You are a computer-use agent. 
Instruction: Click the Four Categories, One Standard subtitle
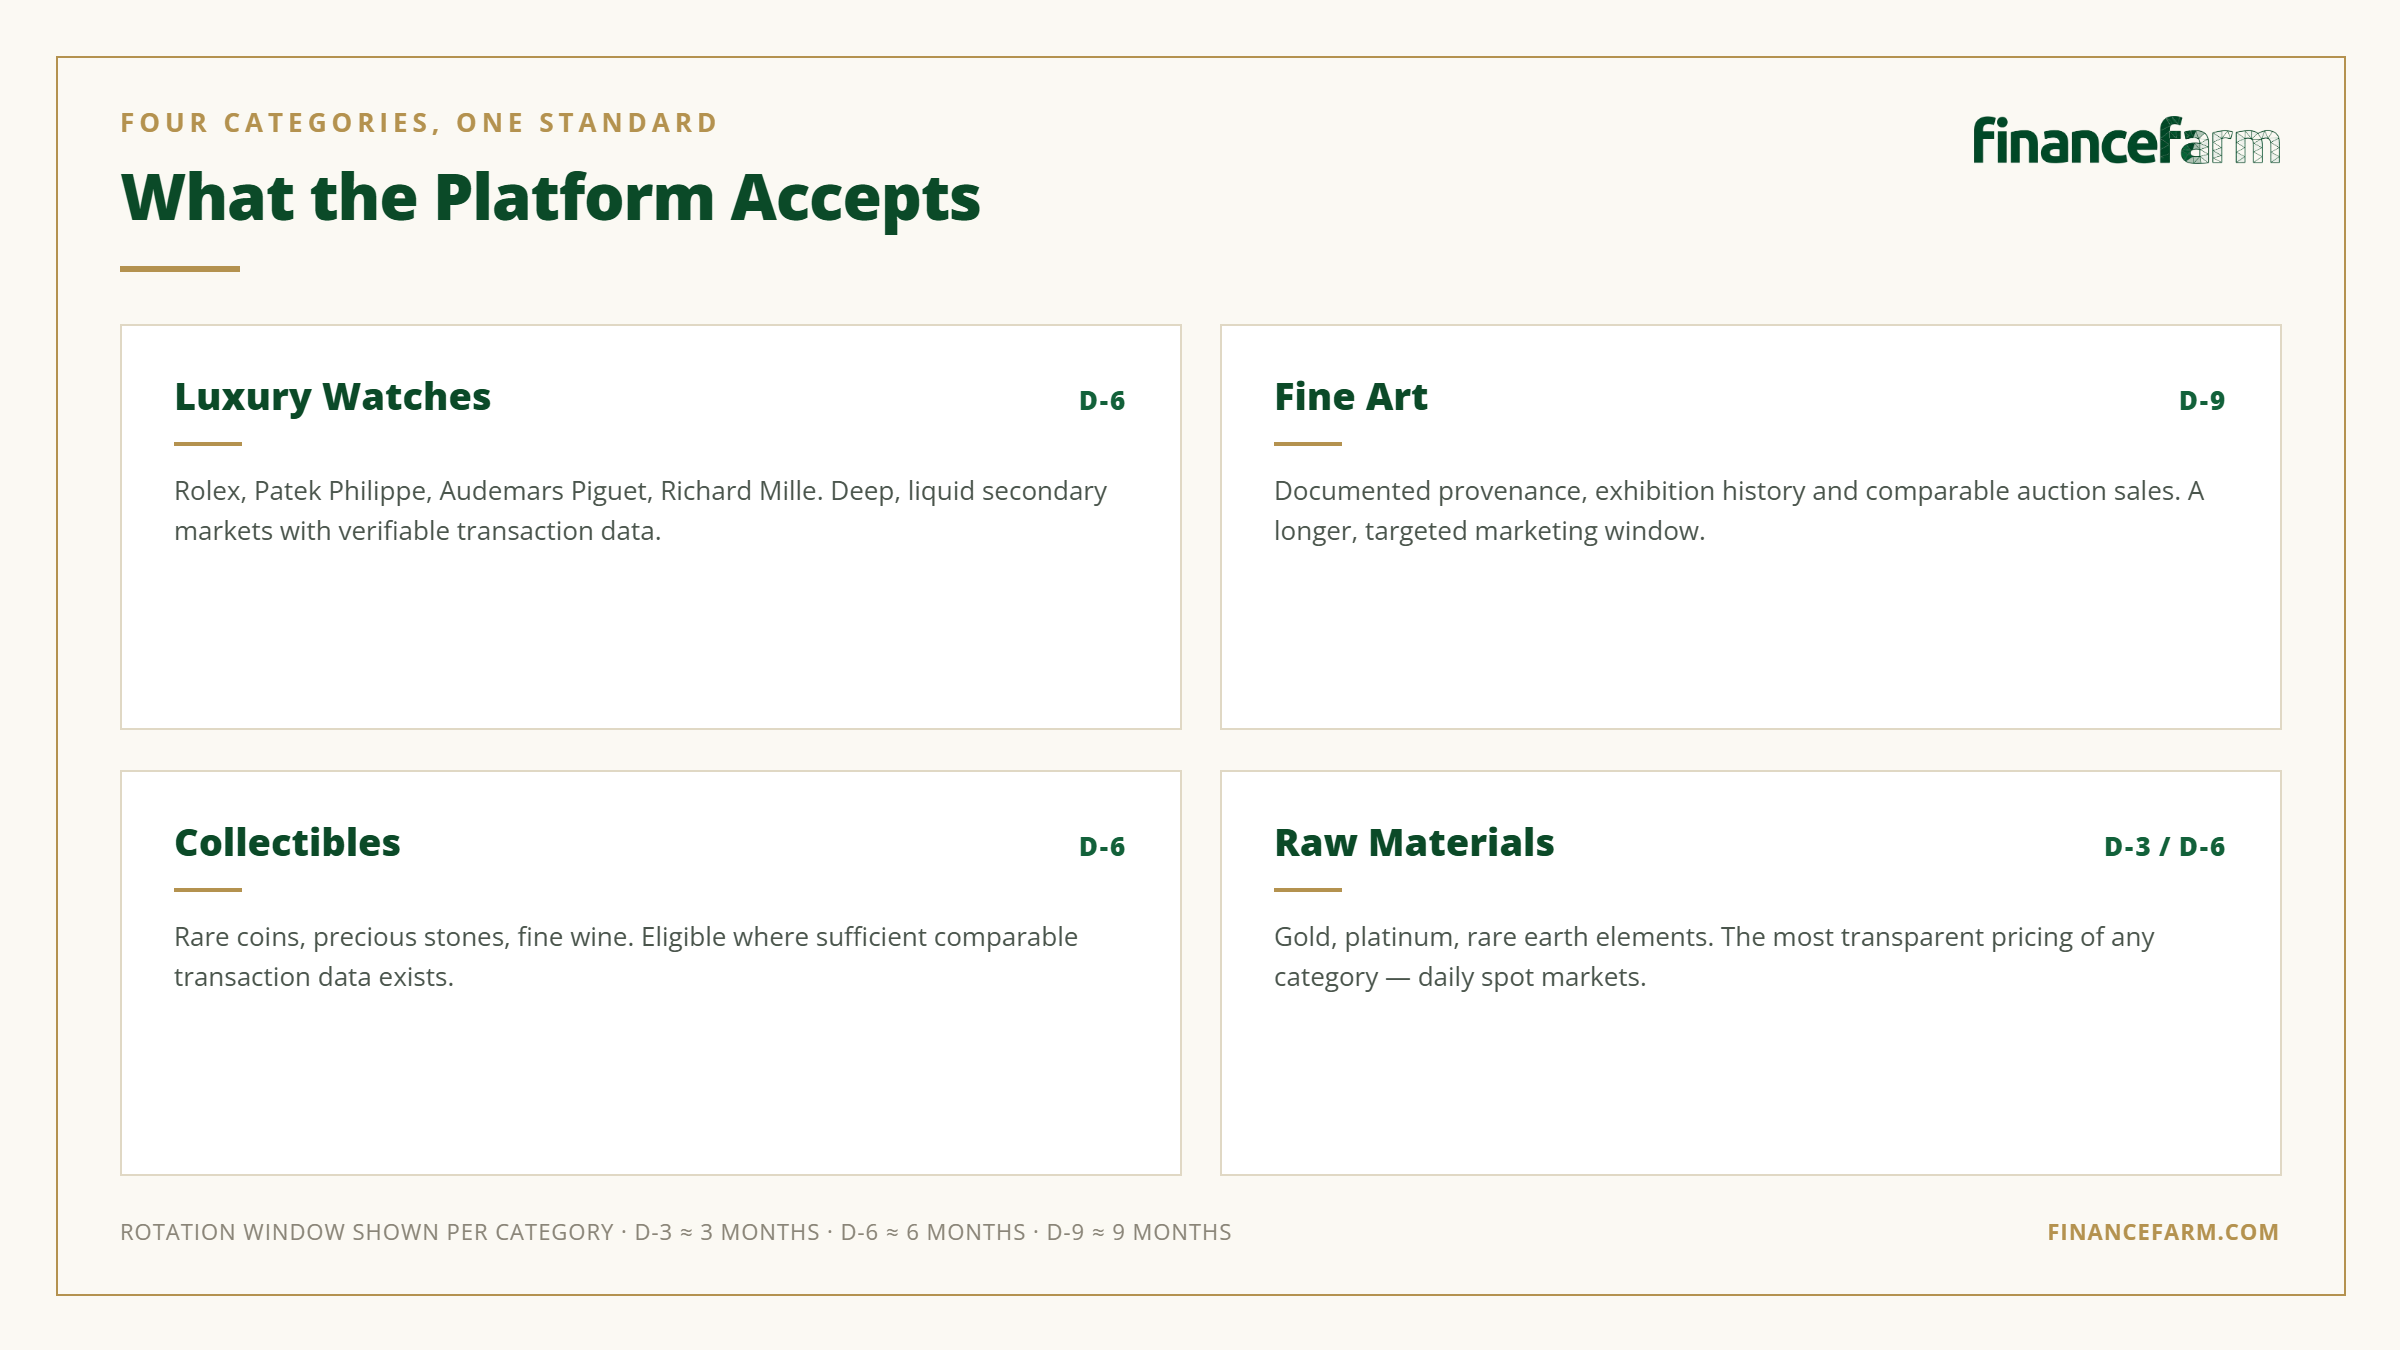coord(419,123)
